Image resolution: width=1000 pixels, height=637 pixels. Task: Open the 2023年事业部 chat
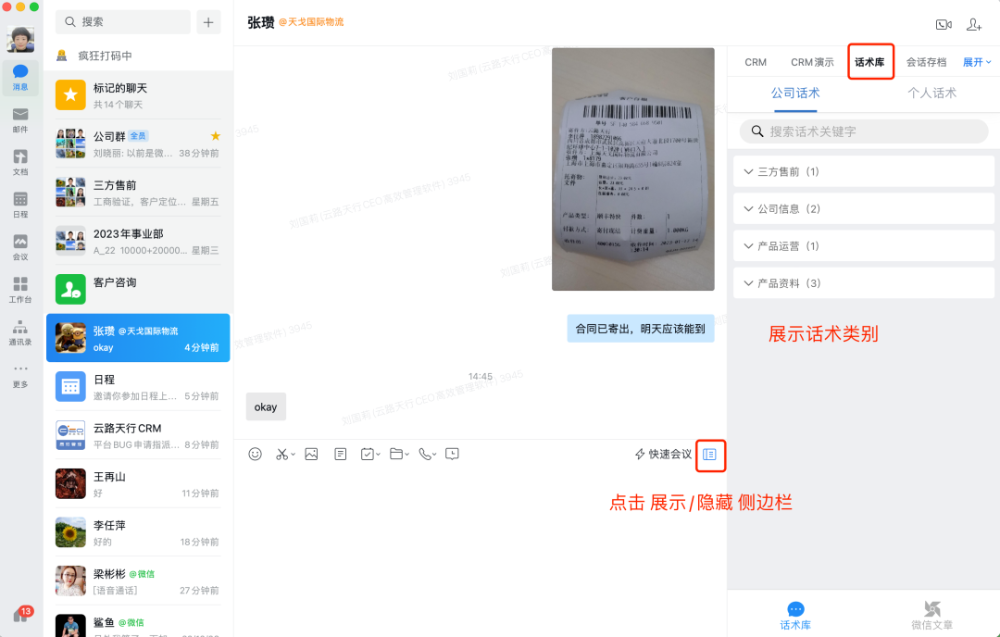[138, 241]
